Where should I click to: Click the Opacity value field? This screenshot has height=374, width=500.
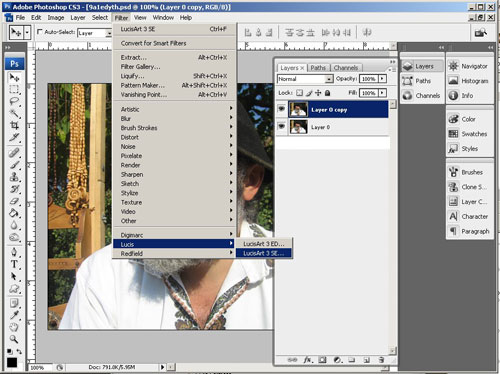369,79
